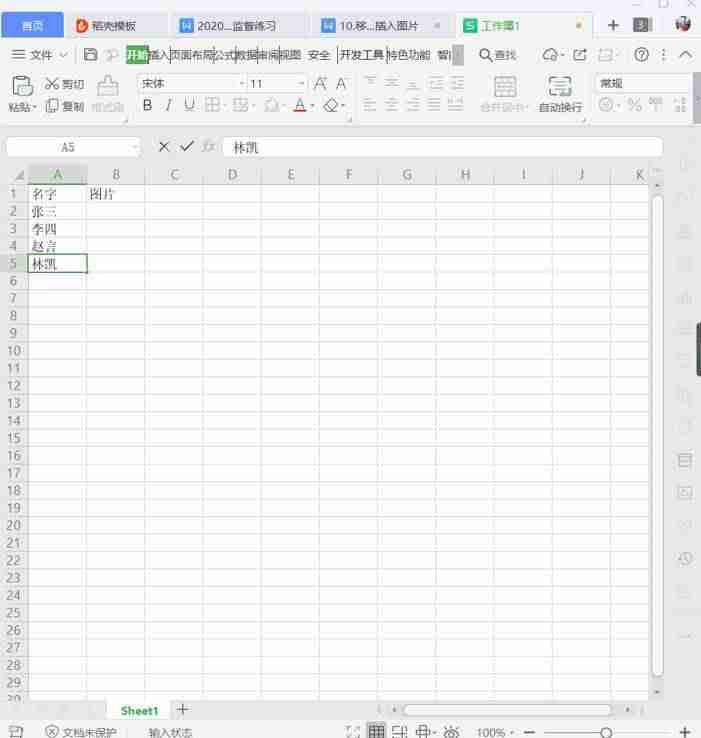Open the Name Box dropdown arrow
701x738 pixels.
pyautogui.click(x=134, y=148)
